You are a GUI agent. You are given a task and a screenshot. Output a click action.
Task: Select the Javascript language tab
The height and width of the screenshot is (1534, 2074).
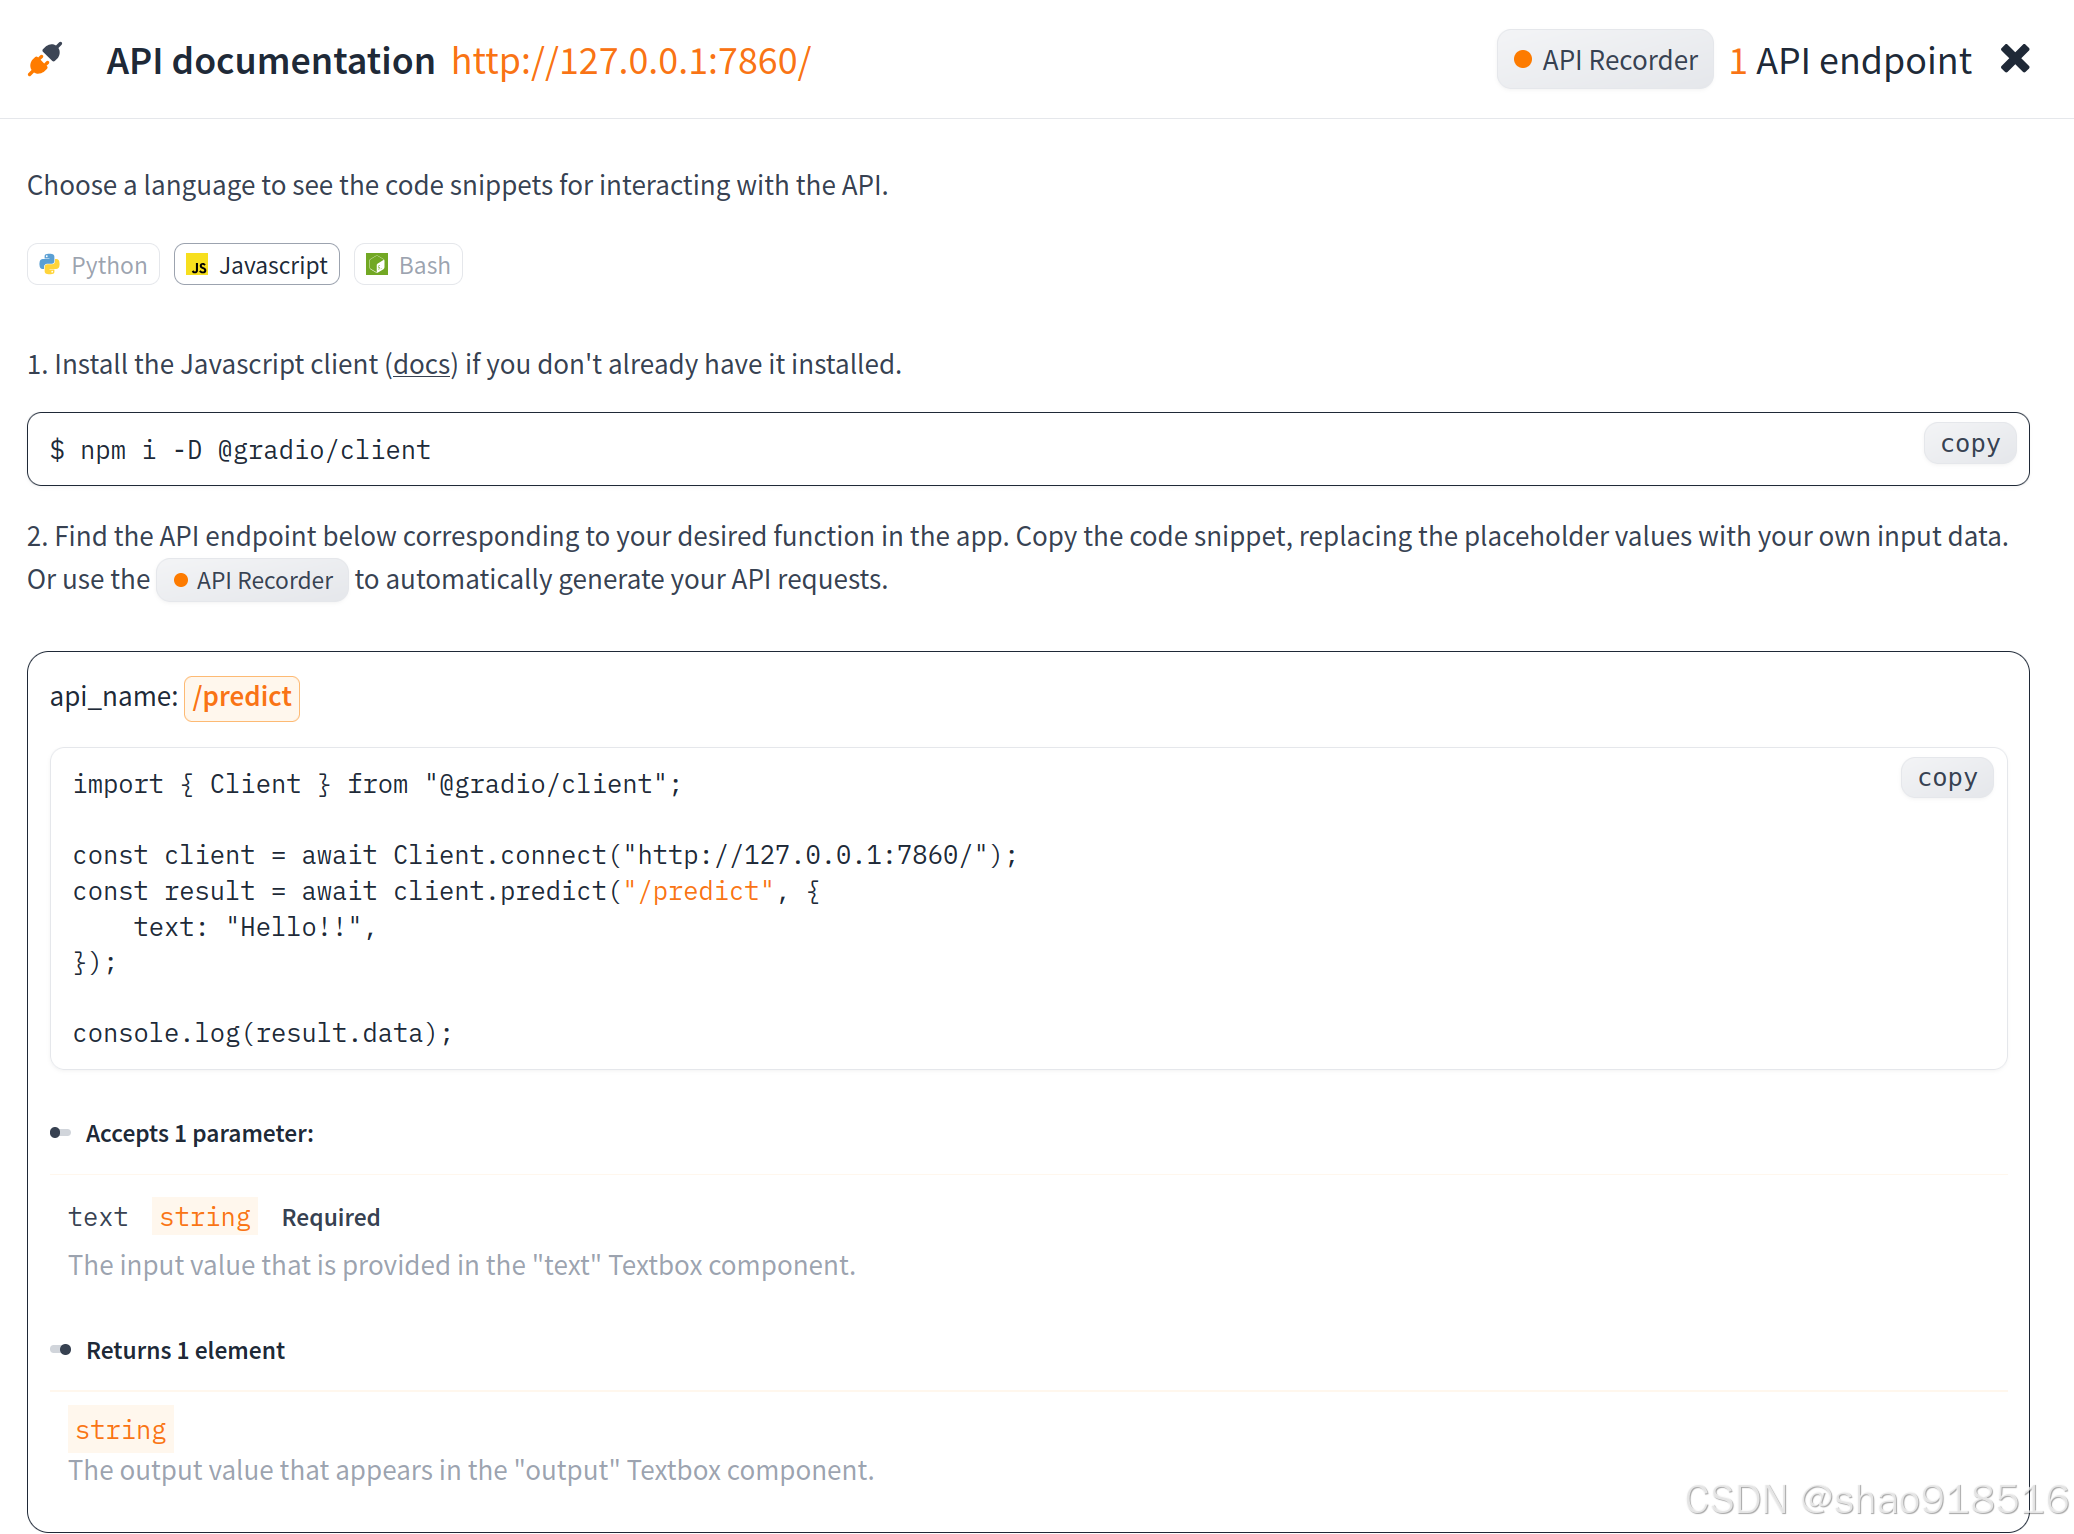[x=257, y=265]
